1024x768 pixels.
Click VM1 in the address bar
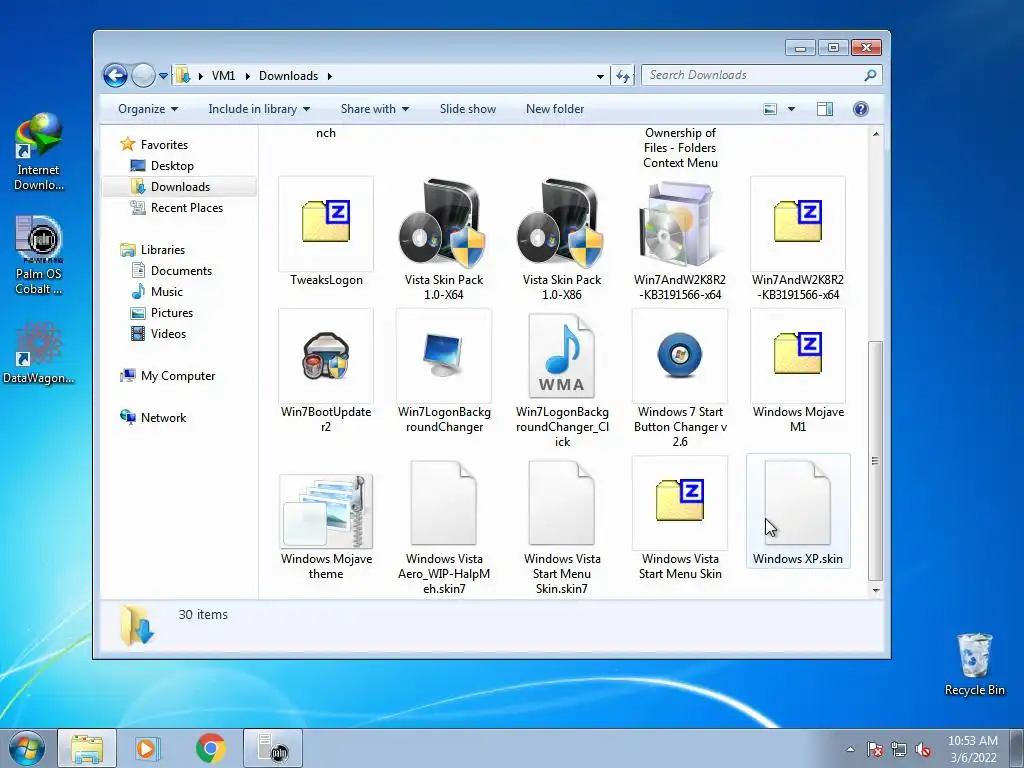223,76
